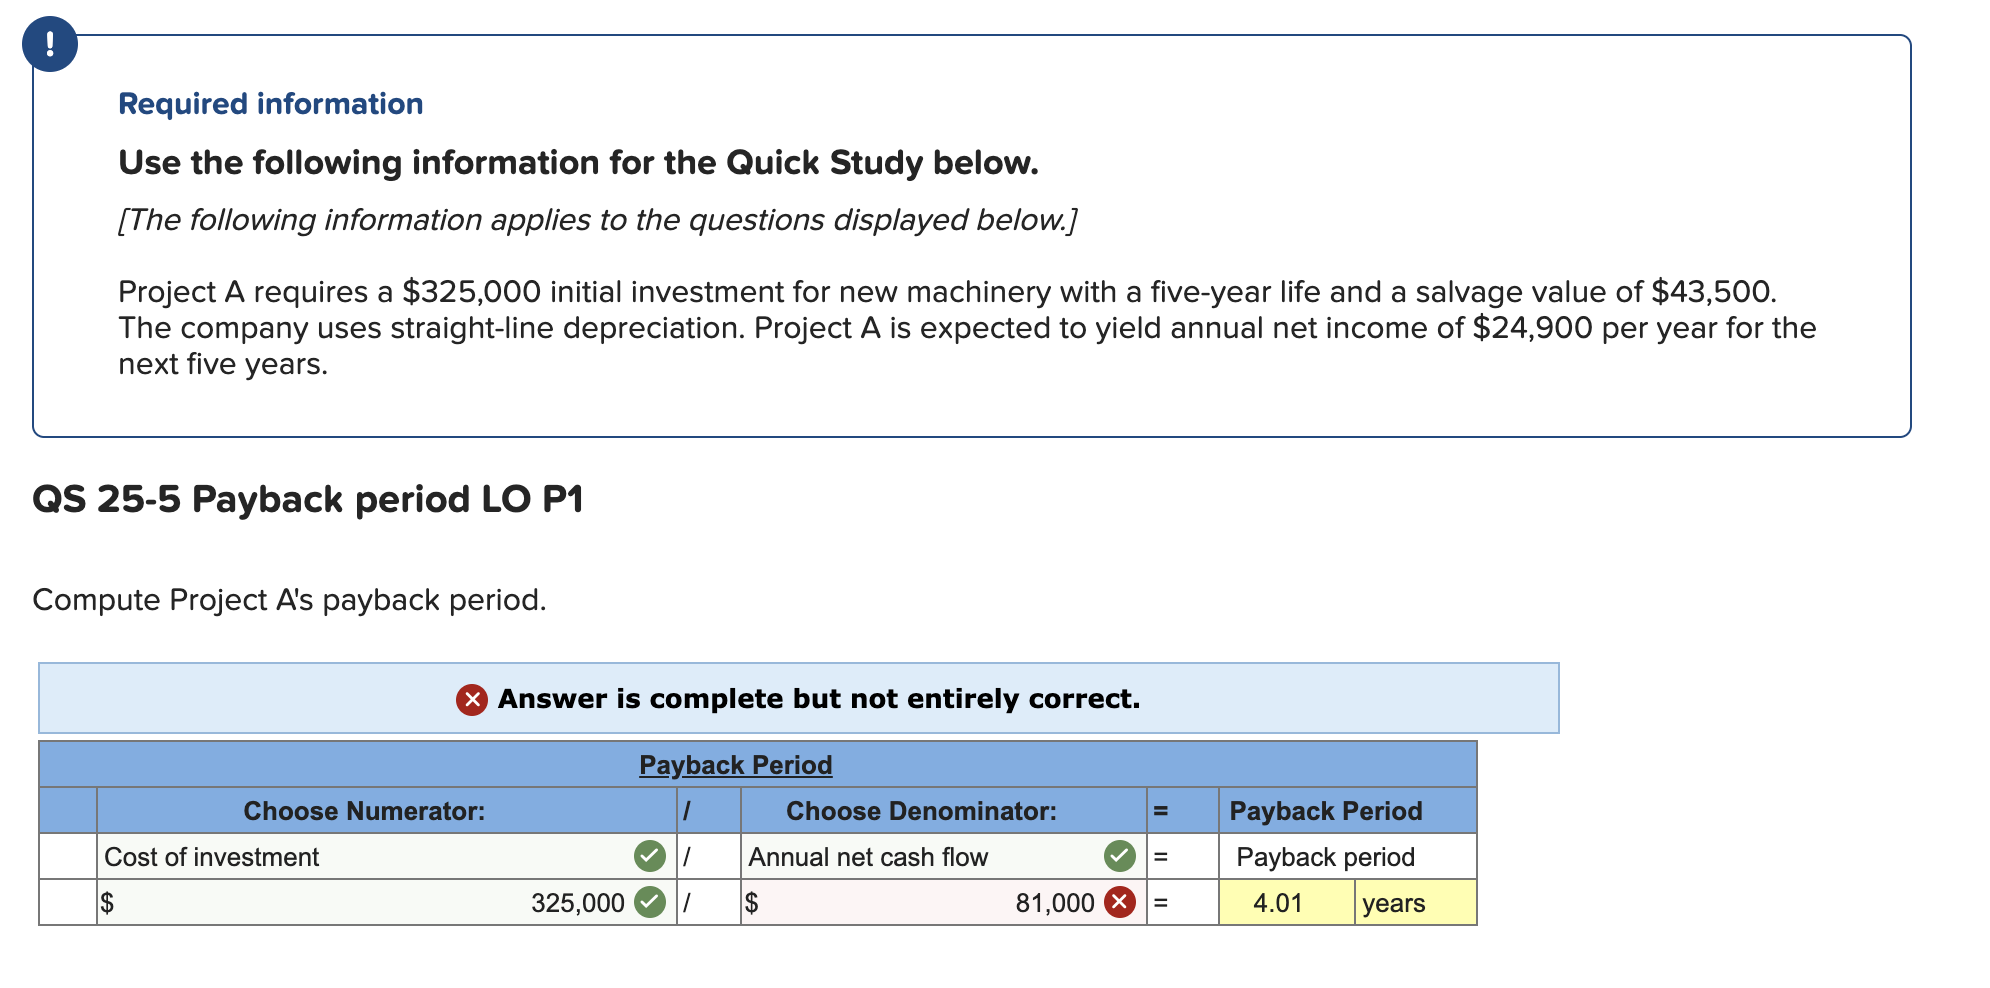1990x988 pixels.
Task: Open the Choose Numerator selection cell
Action: click(x=365, y=811)
